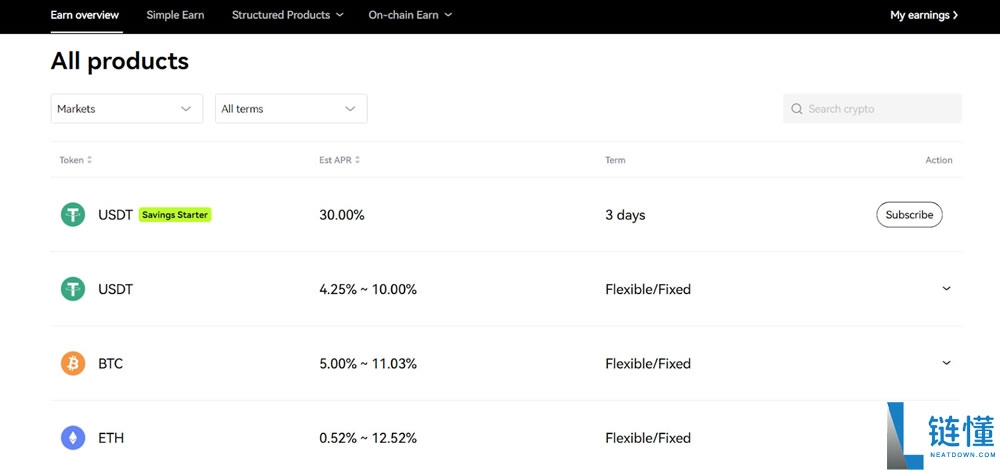Switch to the Simple Earn tab

175,15
